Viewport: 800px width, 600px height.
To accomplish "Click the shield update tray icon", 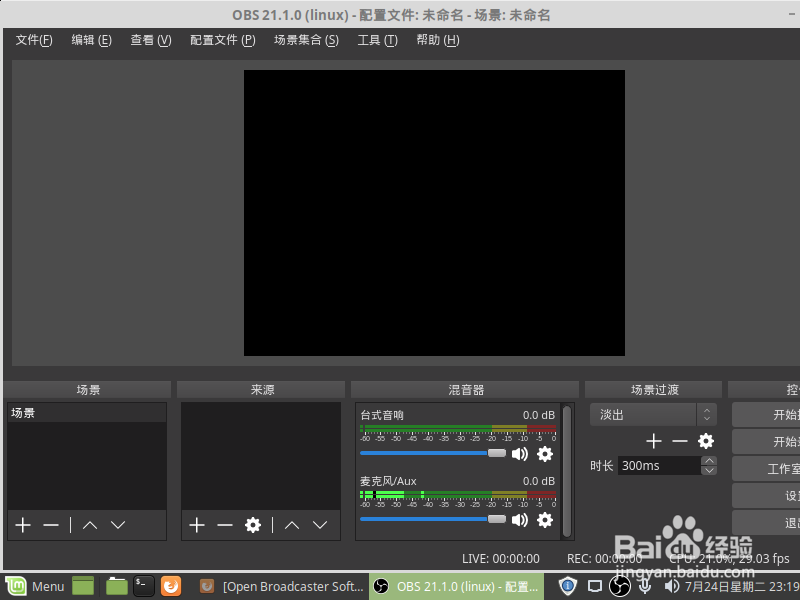I will (x=567, y=586).
